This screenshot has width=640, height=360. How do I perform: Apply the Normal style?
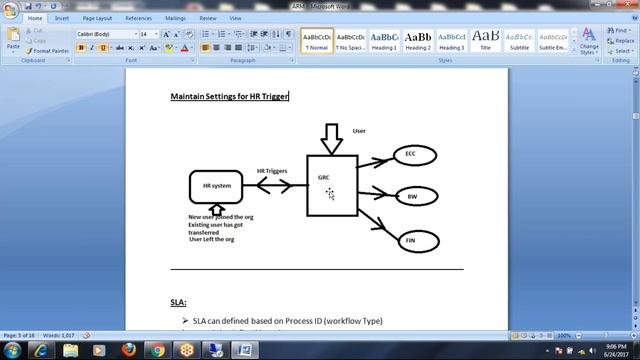click(317, 40)
